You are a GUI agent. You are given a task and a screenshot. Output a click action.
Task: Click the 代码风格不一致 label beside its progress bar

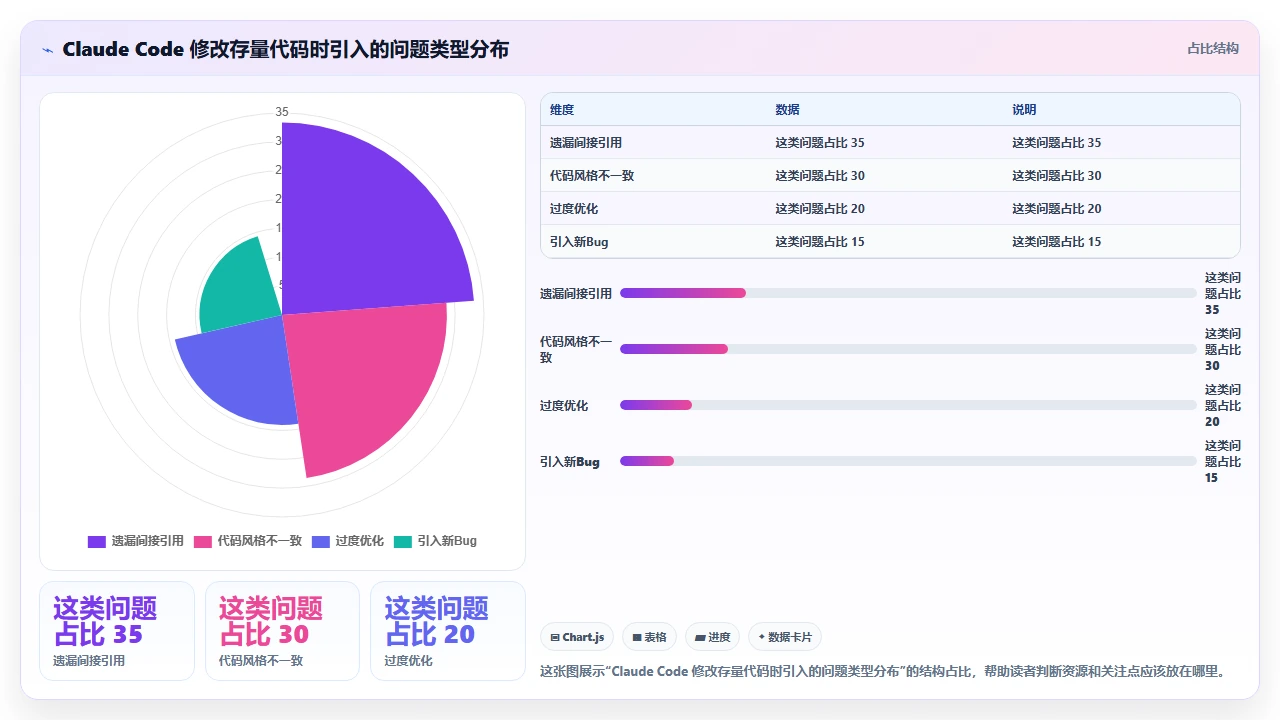coord(576,349)
